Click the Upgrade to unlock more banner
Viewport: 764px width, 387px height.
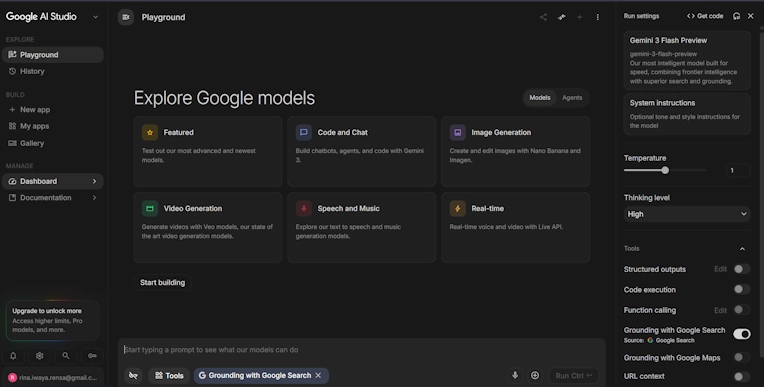(53, 320)
